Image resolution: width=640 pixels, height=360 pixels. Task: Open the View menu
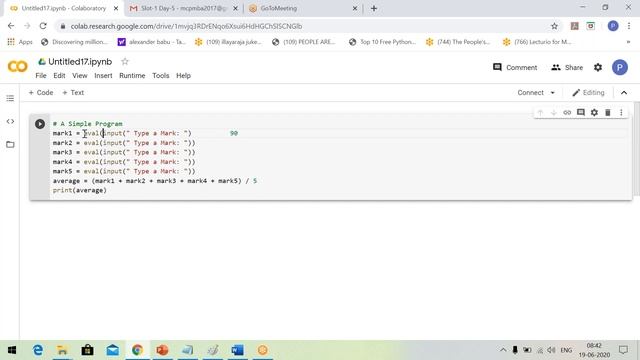click(x=80, y=76)
